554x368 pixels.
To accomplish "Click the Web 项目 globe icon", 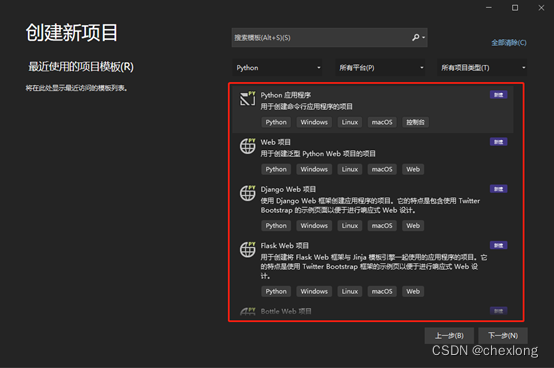I will [x=247, y=146].
